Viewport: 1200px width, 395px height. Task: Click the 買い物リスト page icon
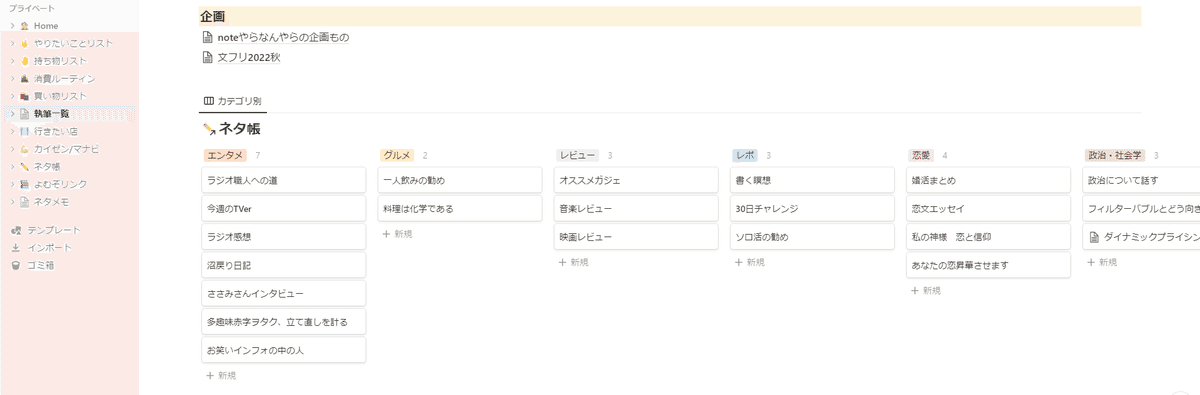(x=25, y=96)
